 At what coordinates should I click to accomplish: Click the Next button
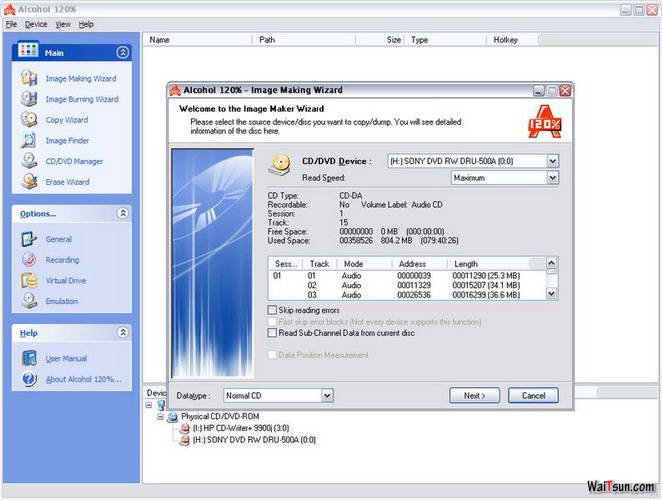(474, 396)
